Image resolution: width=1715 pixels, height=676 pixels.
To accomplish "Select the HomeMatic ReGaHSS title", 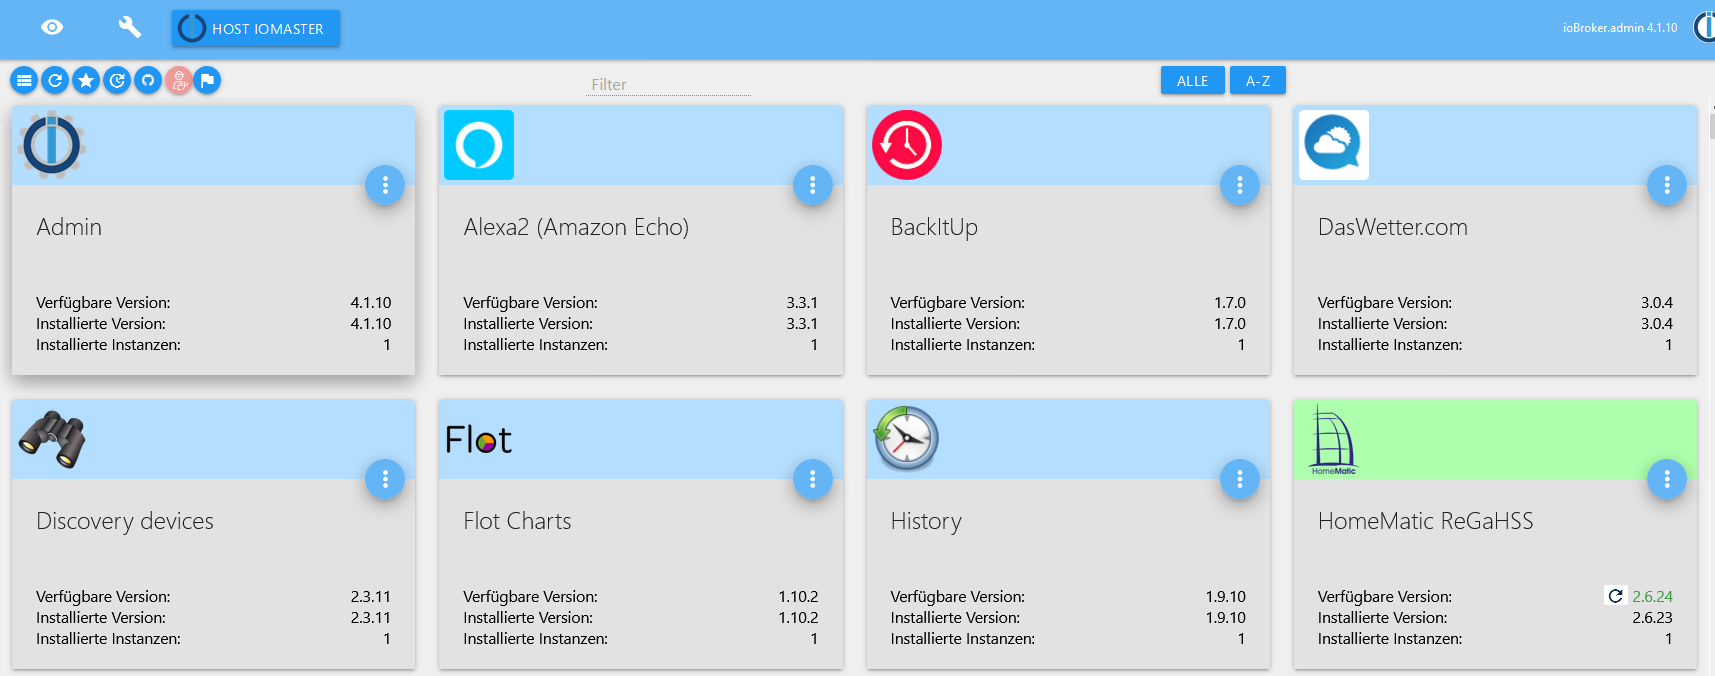I will (x=1425, y=521).
